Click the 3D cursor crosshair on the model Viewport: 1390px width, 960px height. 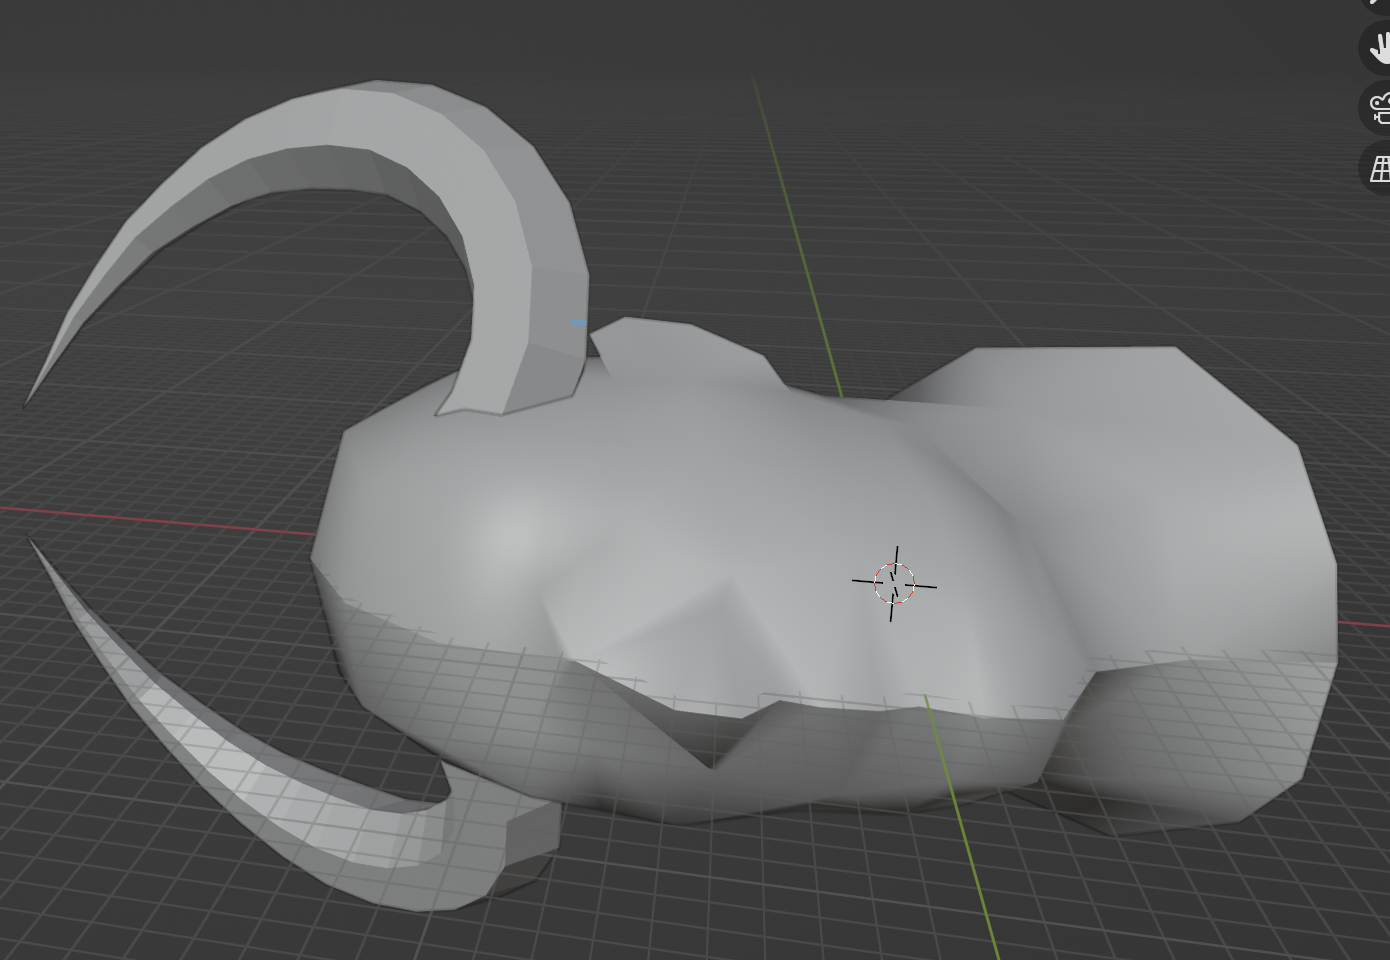coord(894,584)
